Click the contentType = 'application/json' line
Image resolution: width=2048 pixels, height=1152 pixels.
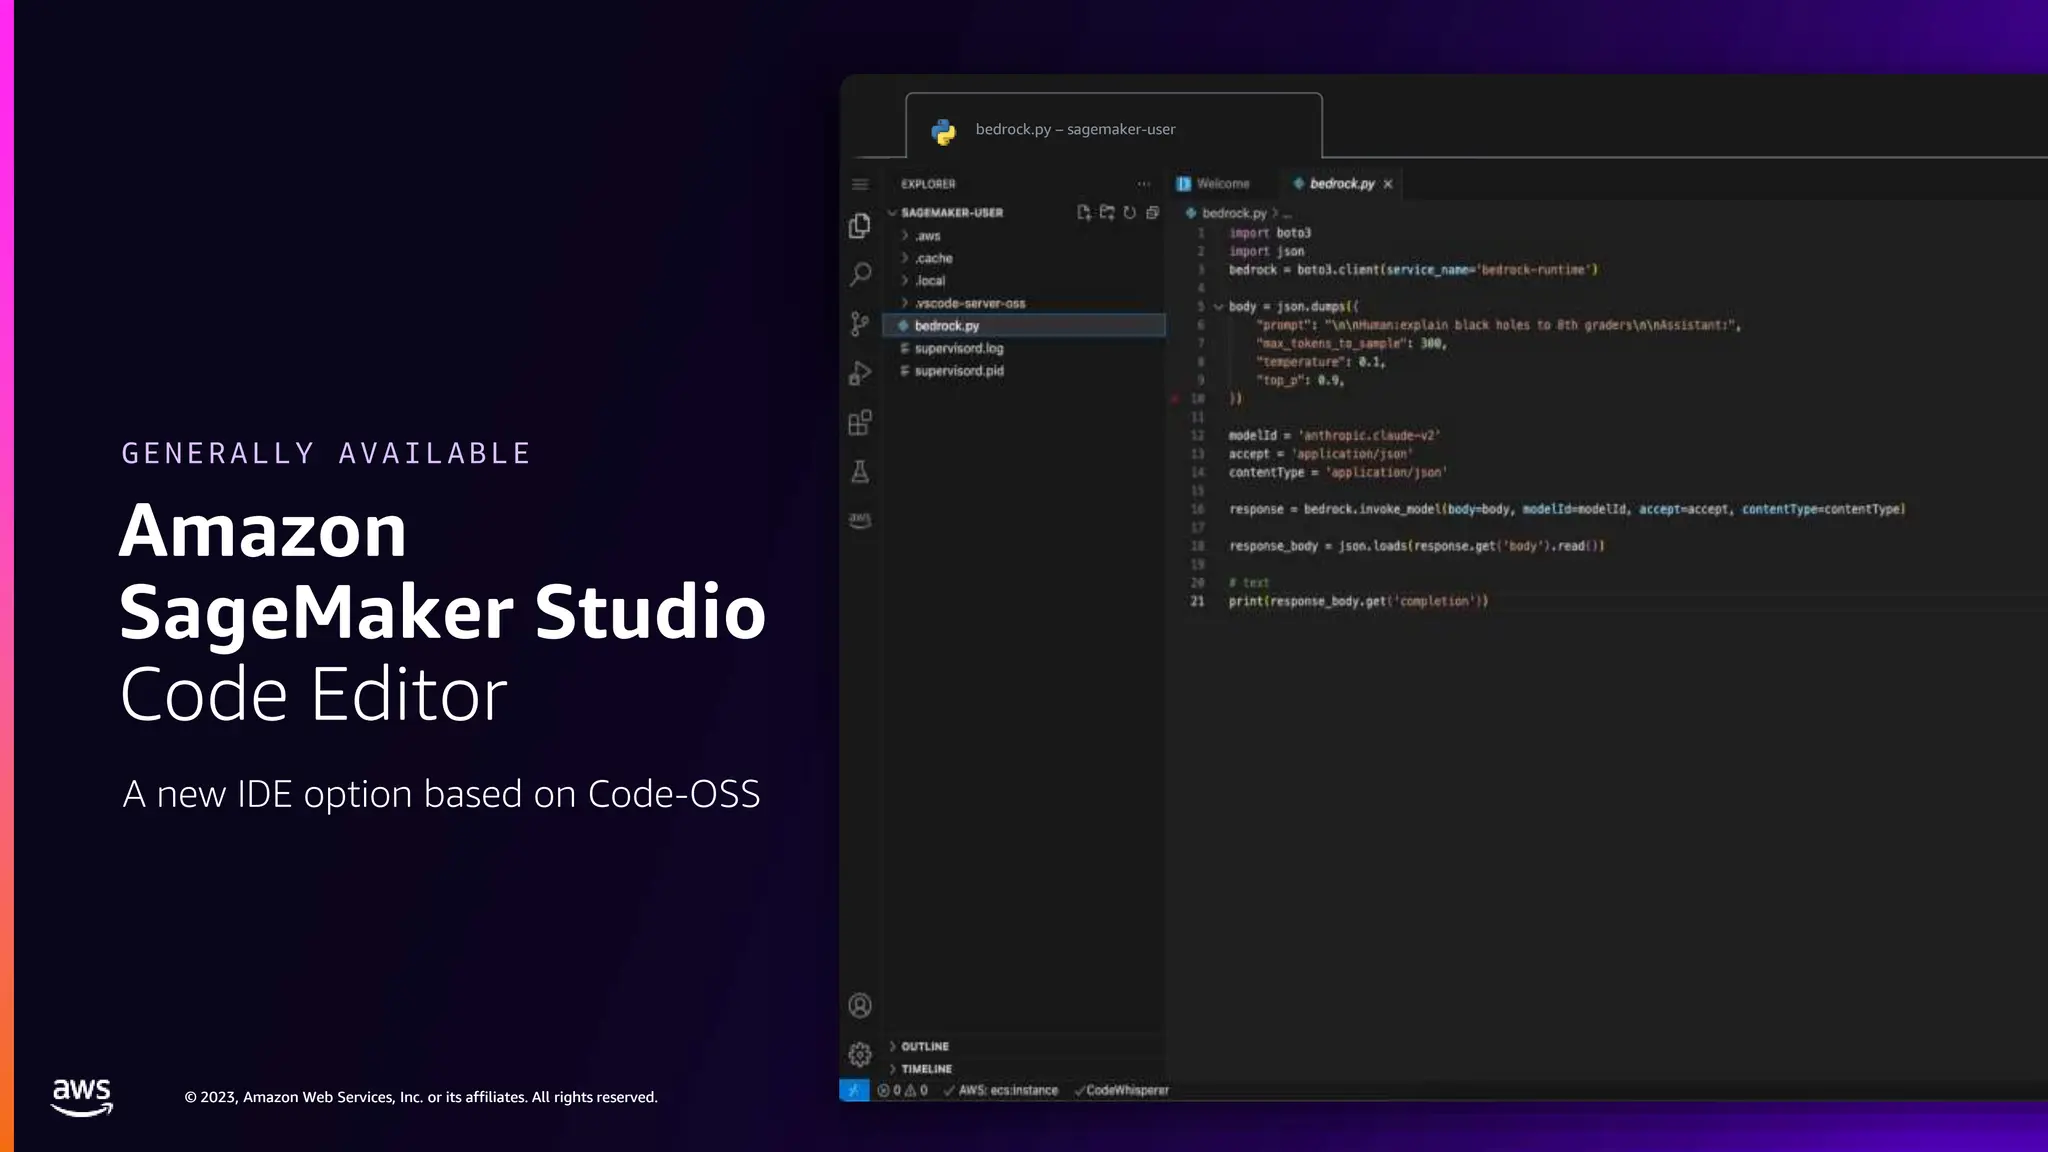[1338, 472]
